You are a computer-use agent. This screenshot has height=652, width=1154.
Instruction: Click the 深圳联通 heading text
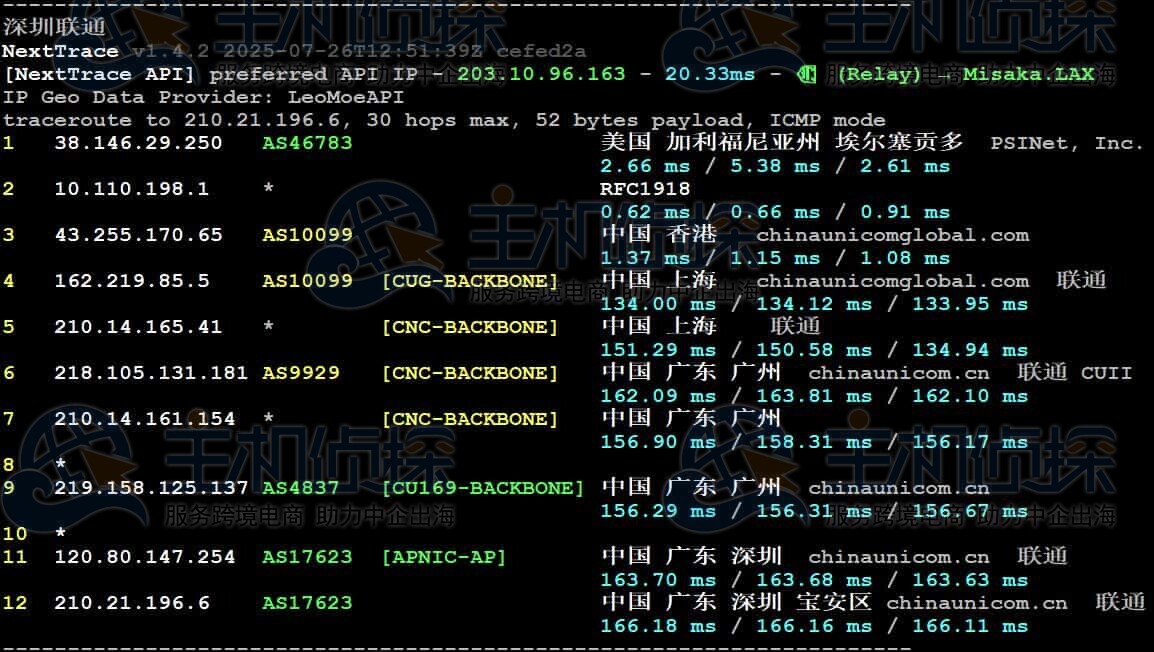click(54, 27)
